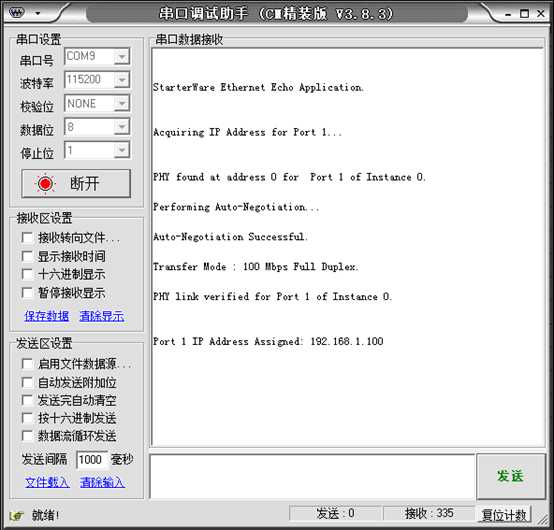Viewport: 554px width, 530px height.
Task: Enable 显示接收时间 checkbox
Action: 27,256
